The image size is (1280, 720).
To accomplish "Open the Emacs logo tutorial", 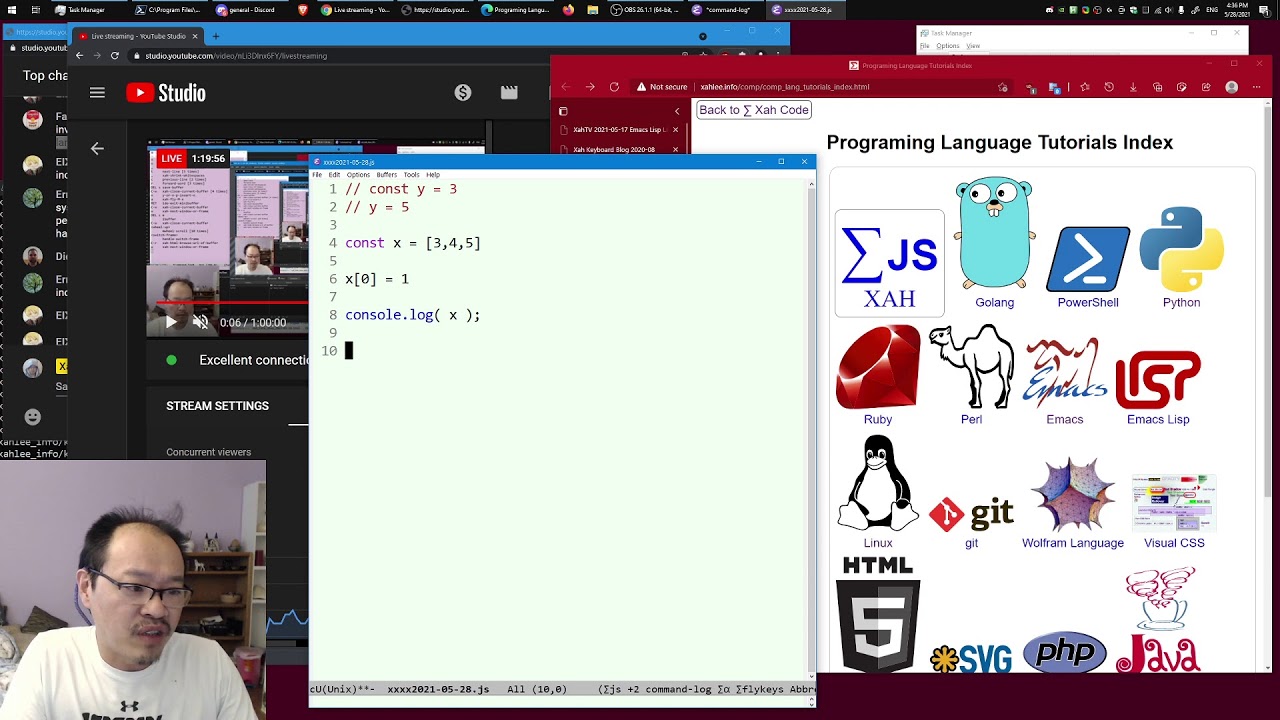I will tap(1065, 373).
